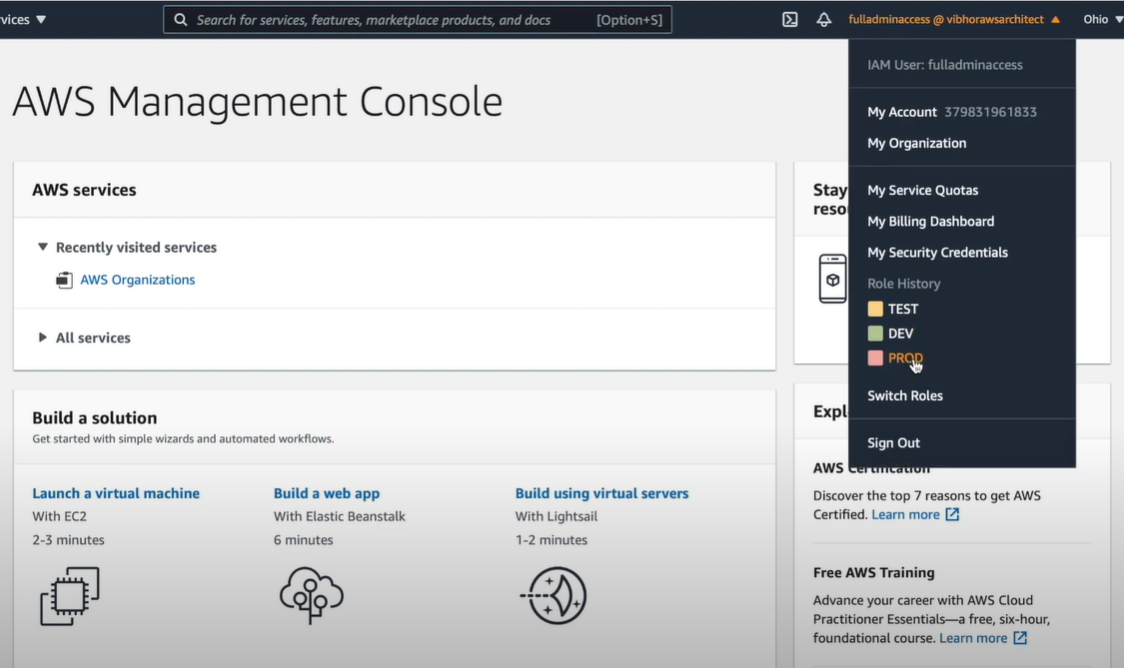Viewport: 1124px width, 668px height.
Task: Click the IAM User: fulladminaccess text
Action: point(945,65)
